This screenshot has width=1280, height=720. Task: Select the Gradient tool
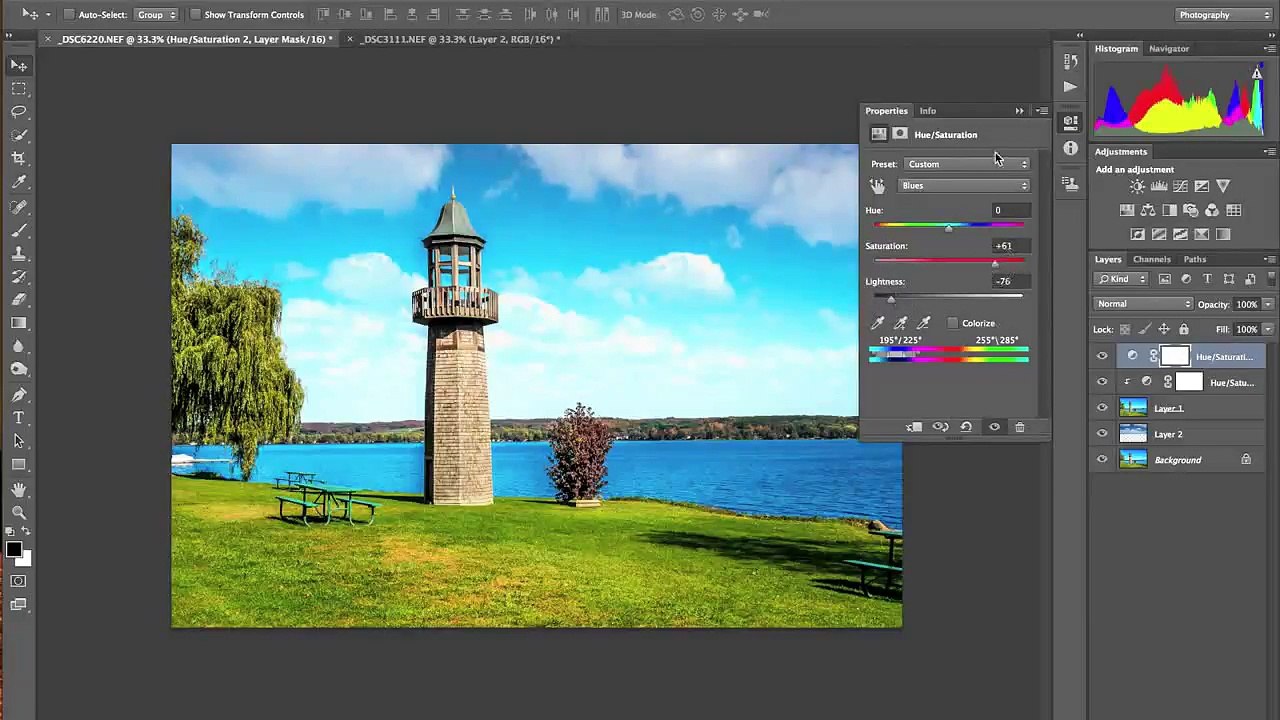coord(19,323)
